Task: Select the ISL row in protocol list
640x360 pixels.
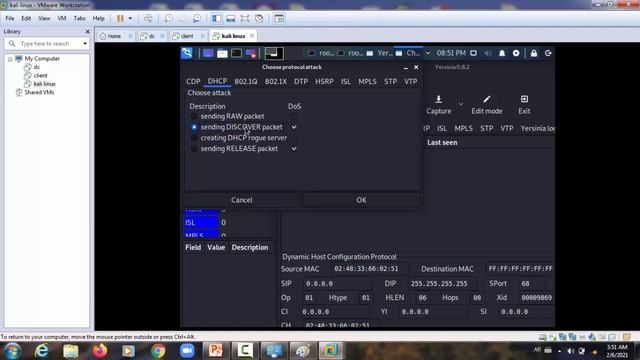Action: (x=229, y=222)
